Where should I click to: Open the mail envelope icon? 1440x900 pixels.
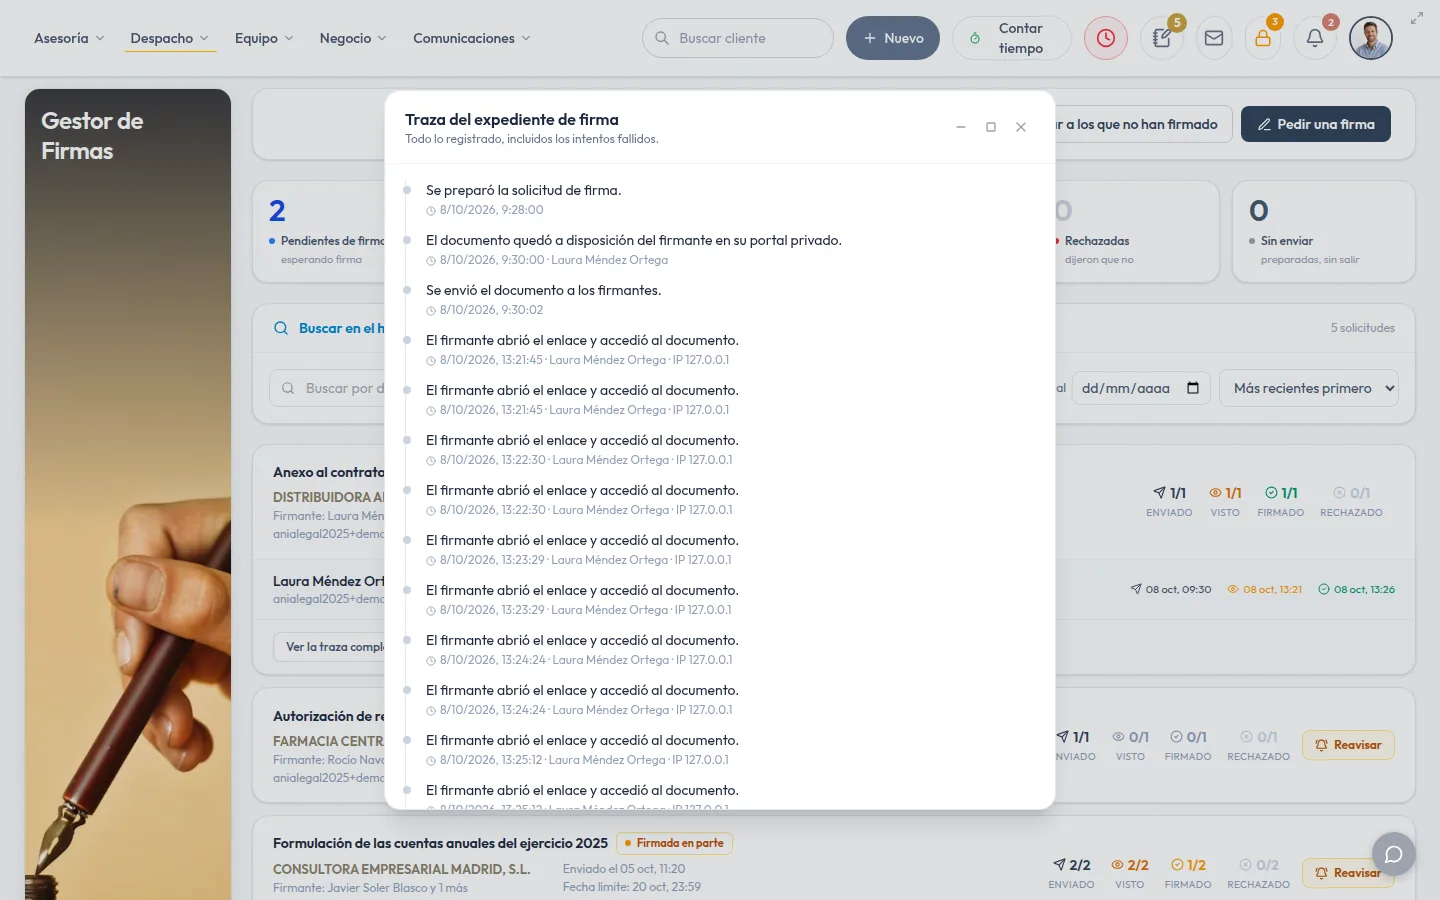(x=1214, y=38)
